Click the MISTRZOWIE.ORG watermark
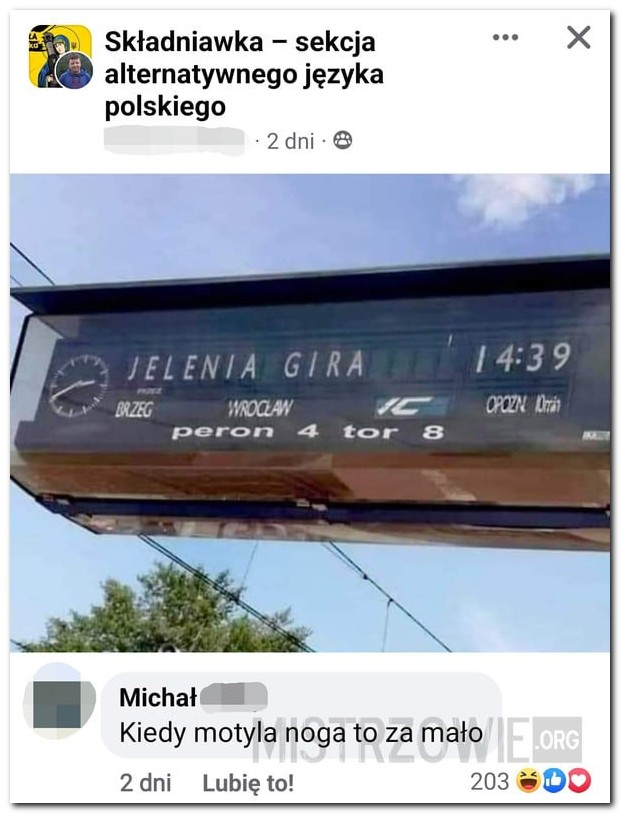This screenshot has width=621, height=814. 417,739
